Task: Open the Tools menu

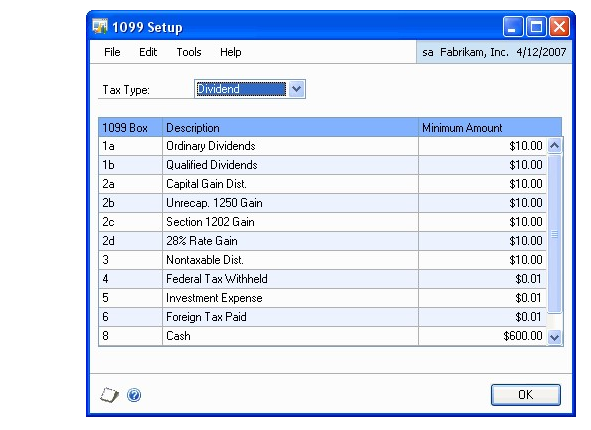Action: click(x=189, y=52)
